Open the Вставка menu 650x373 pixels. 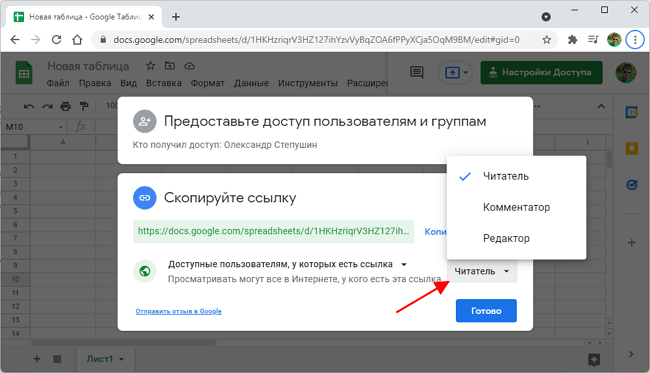tap(164, 83)
